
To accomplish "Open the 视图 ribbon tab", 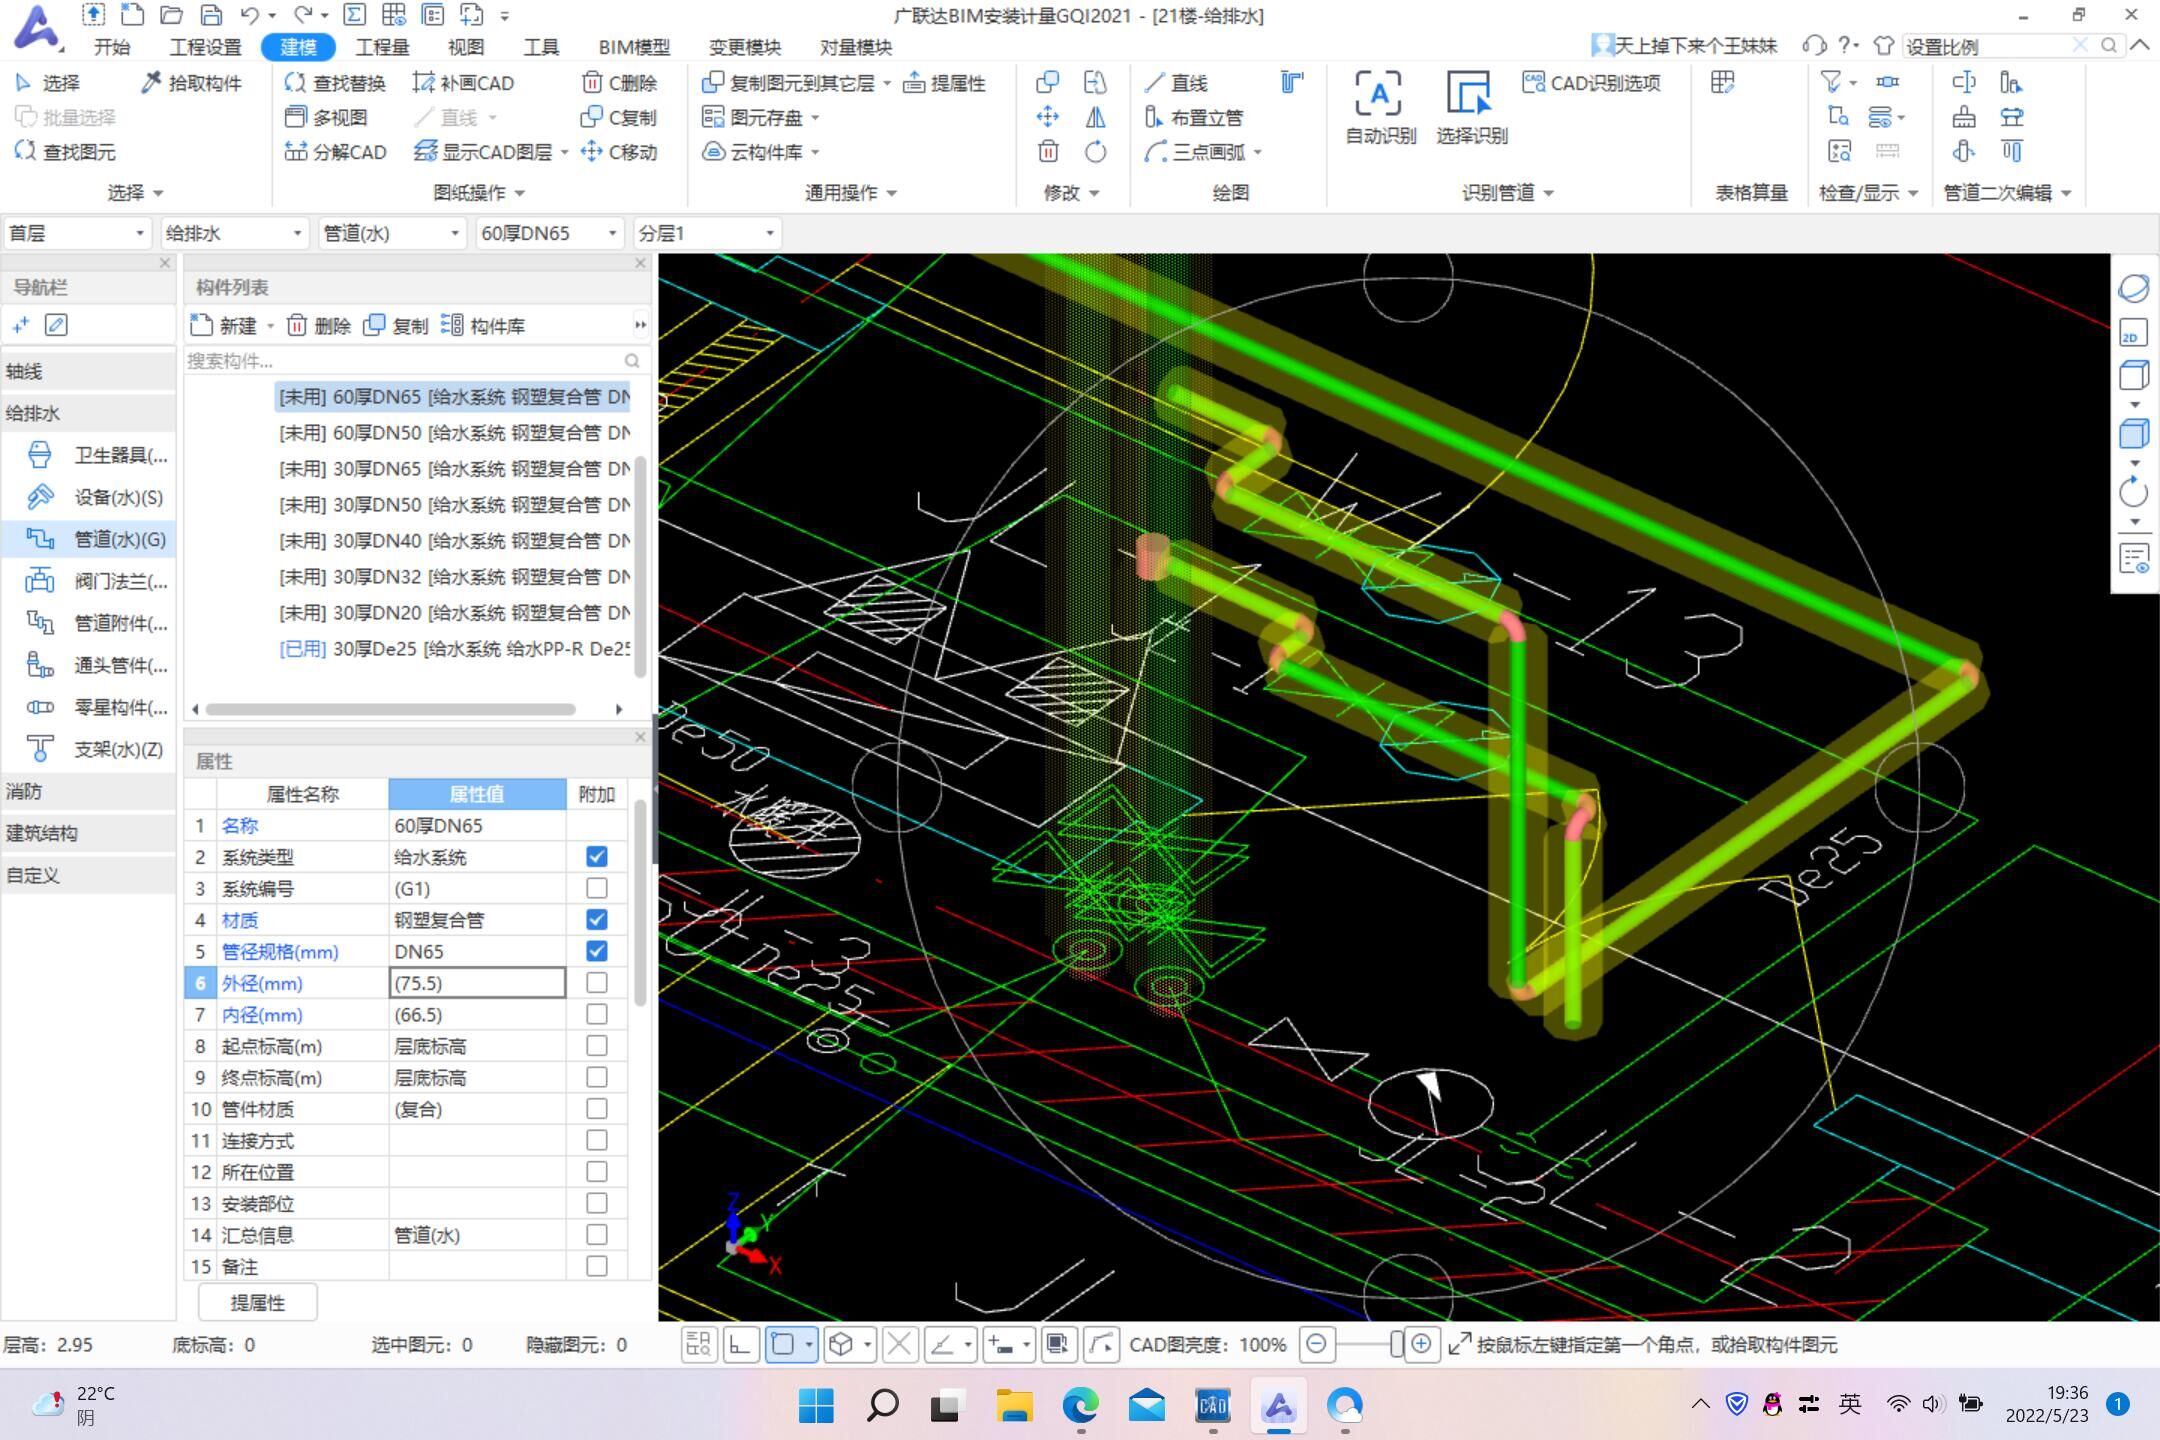I will coord(465,47).
